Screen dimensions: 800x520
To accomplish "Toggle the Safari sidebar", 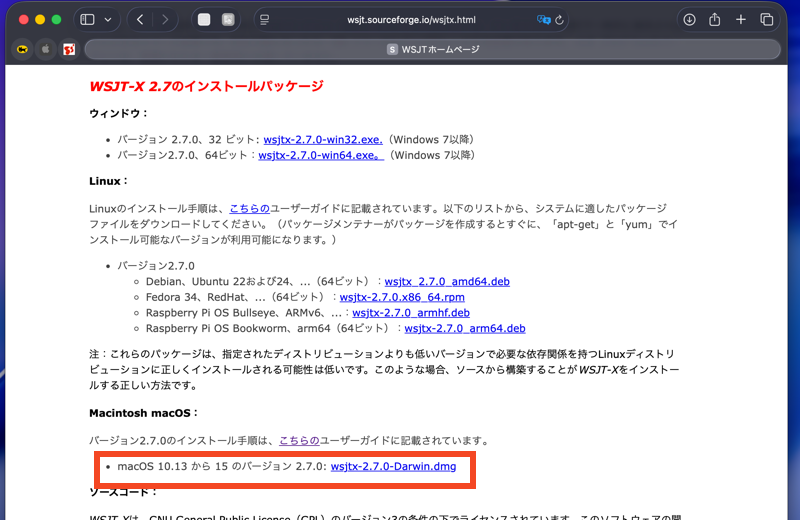I will click(x=87, y=19).
